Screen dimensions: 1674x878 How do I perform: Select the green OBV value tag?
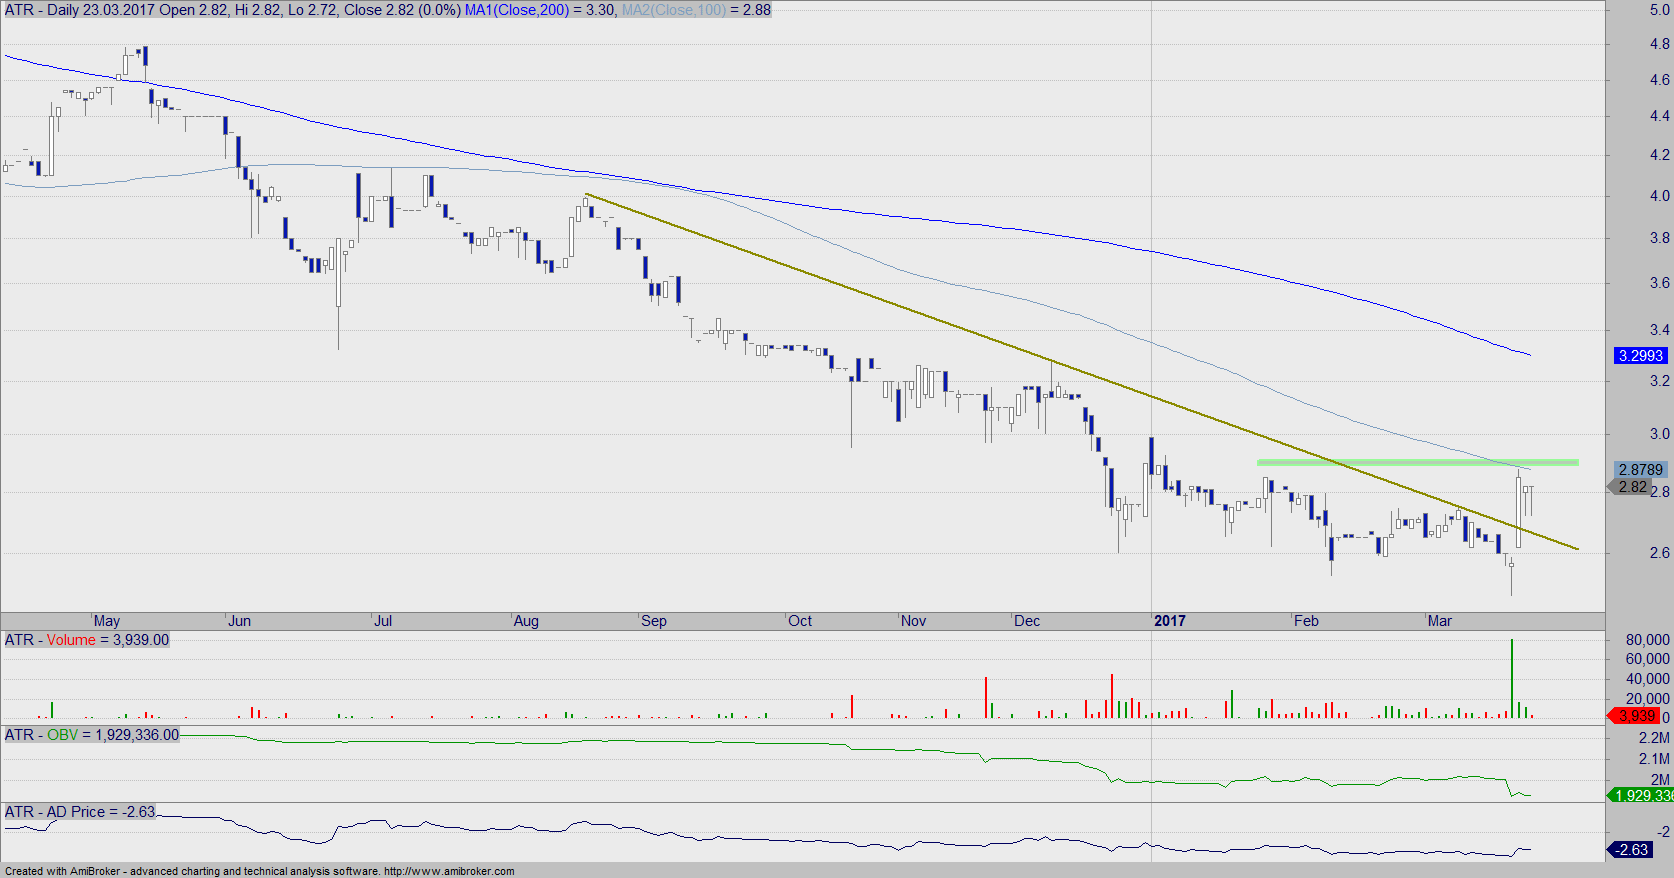[x=1640, y=795]
